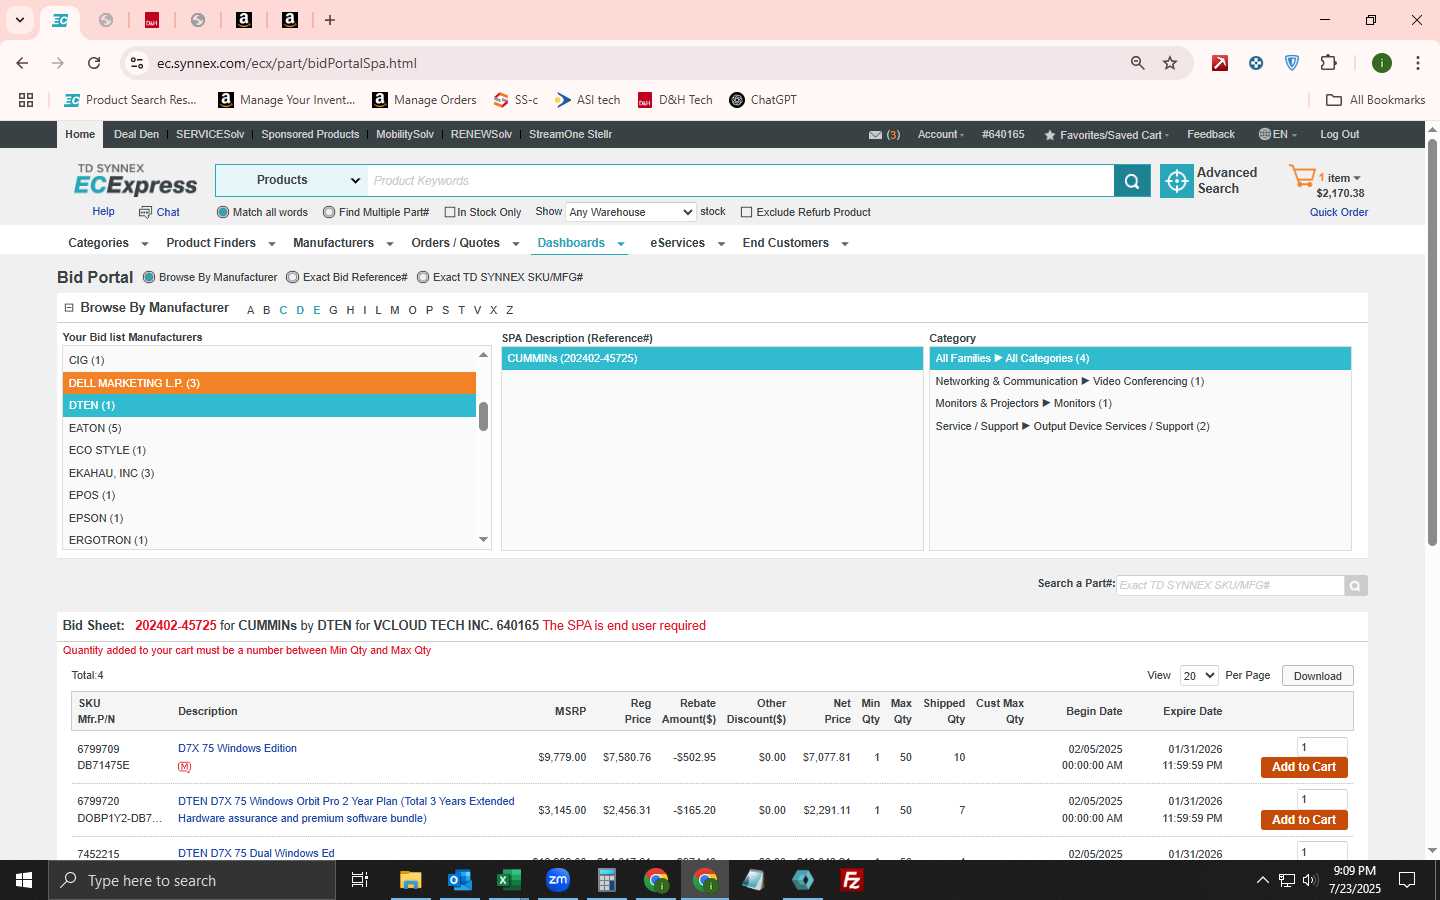This screenshot has height=900, width=1440.
Task: Expand the Orders / Quotes menu
Action: pyautogui.click(x=465, y=243)
